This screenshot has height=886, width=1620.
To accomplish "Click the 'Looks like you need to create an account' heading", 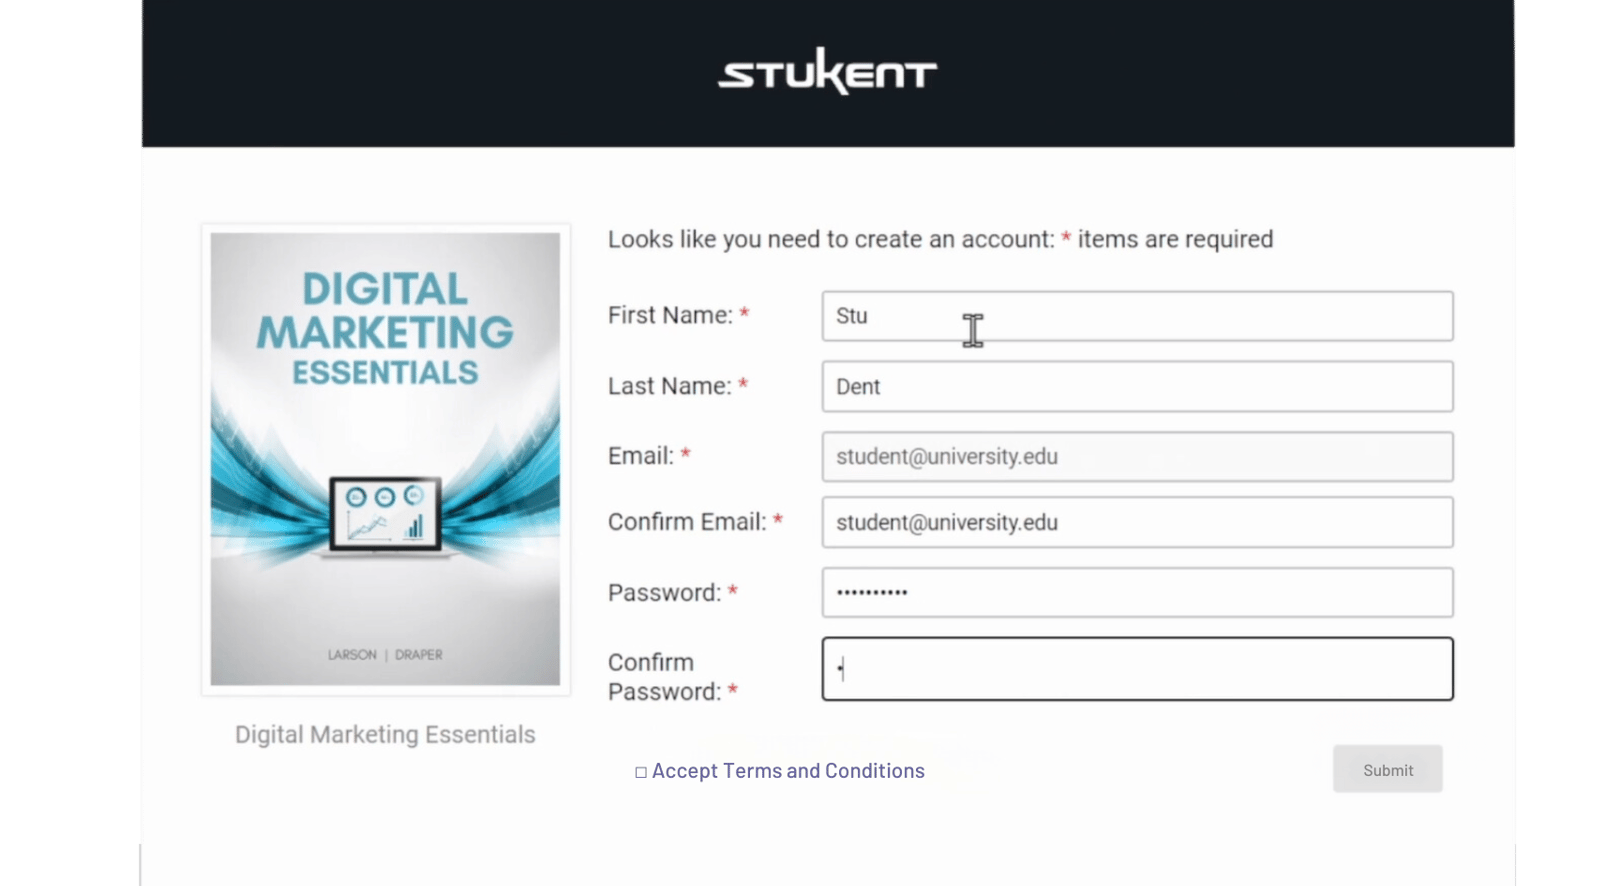I will coord(941,240).
